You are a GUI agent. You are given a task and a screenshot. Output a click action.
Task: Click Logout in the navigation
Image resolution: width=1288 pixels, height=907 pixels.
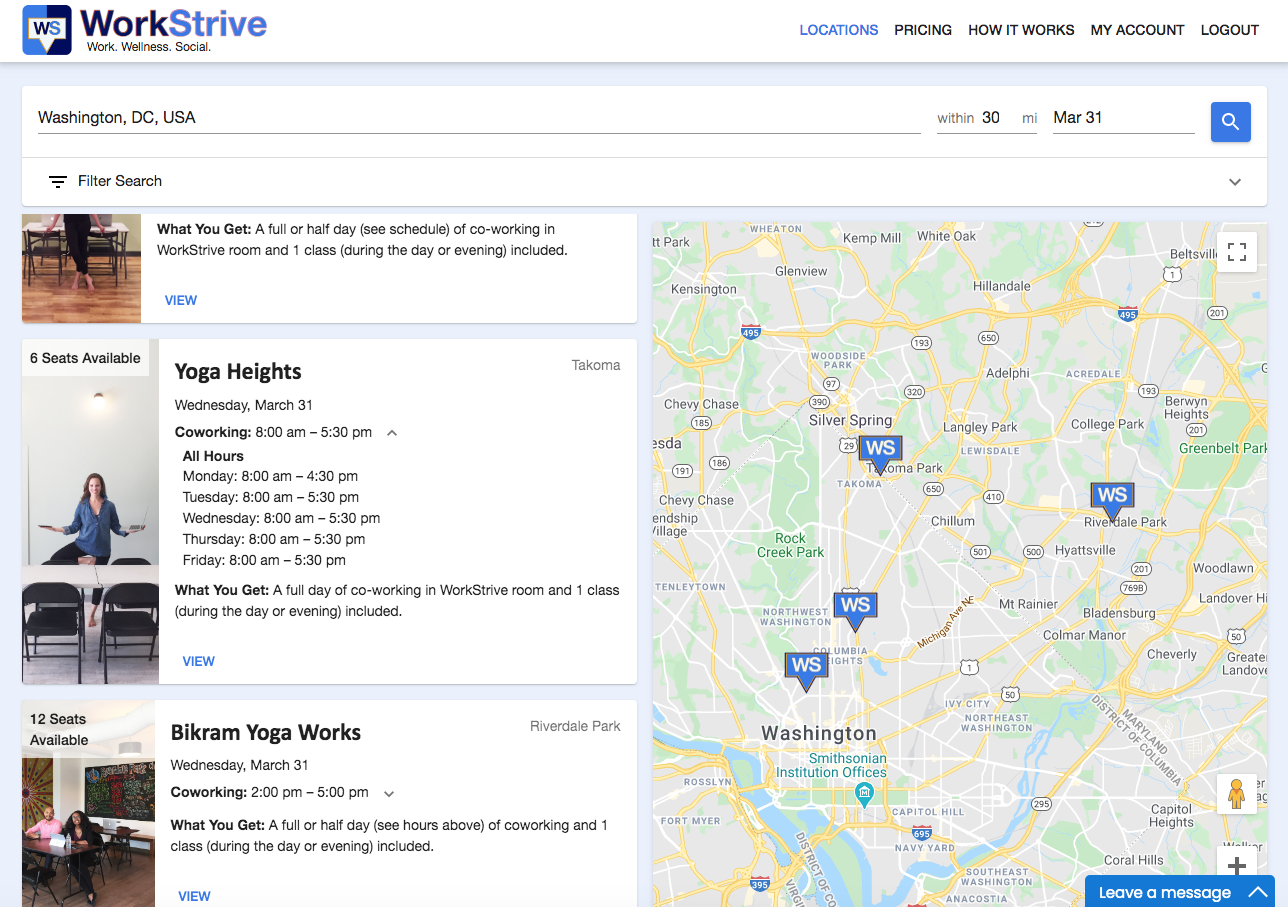click(x=1229, y=30)
